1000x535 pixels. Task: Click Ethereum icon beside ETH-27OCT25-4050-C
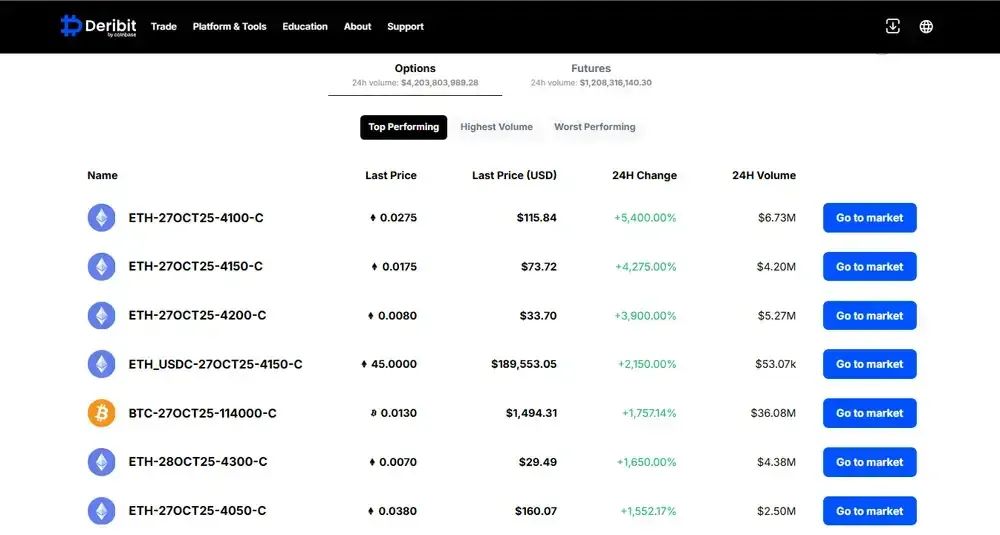tap(102, 511)
